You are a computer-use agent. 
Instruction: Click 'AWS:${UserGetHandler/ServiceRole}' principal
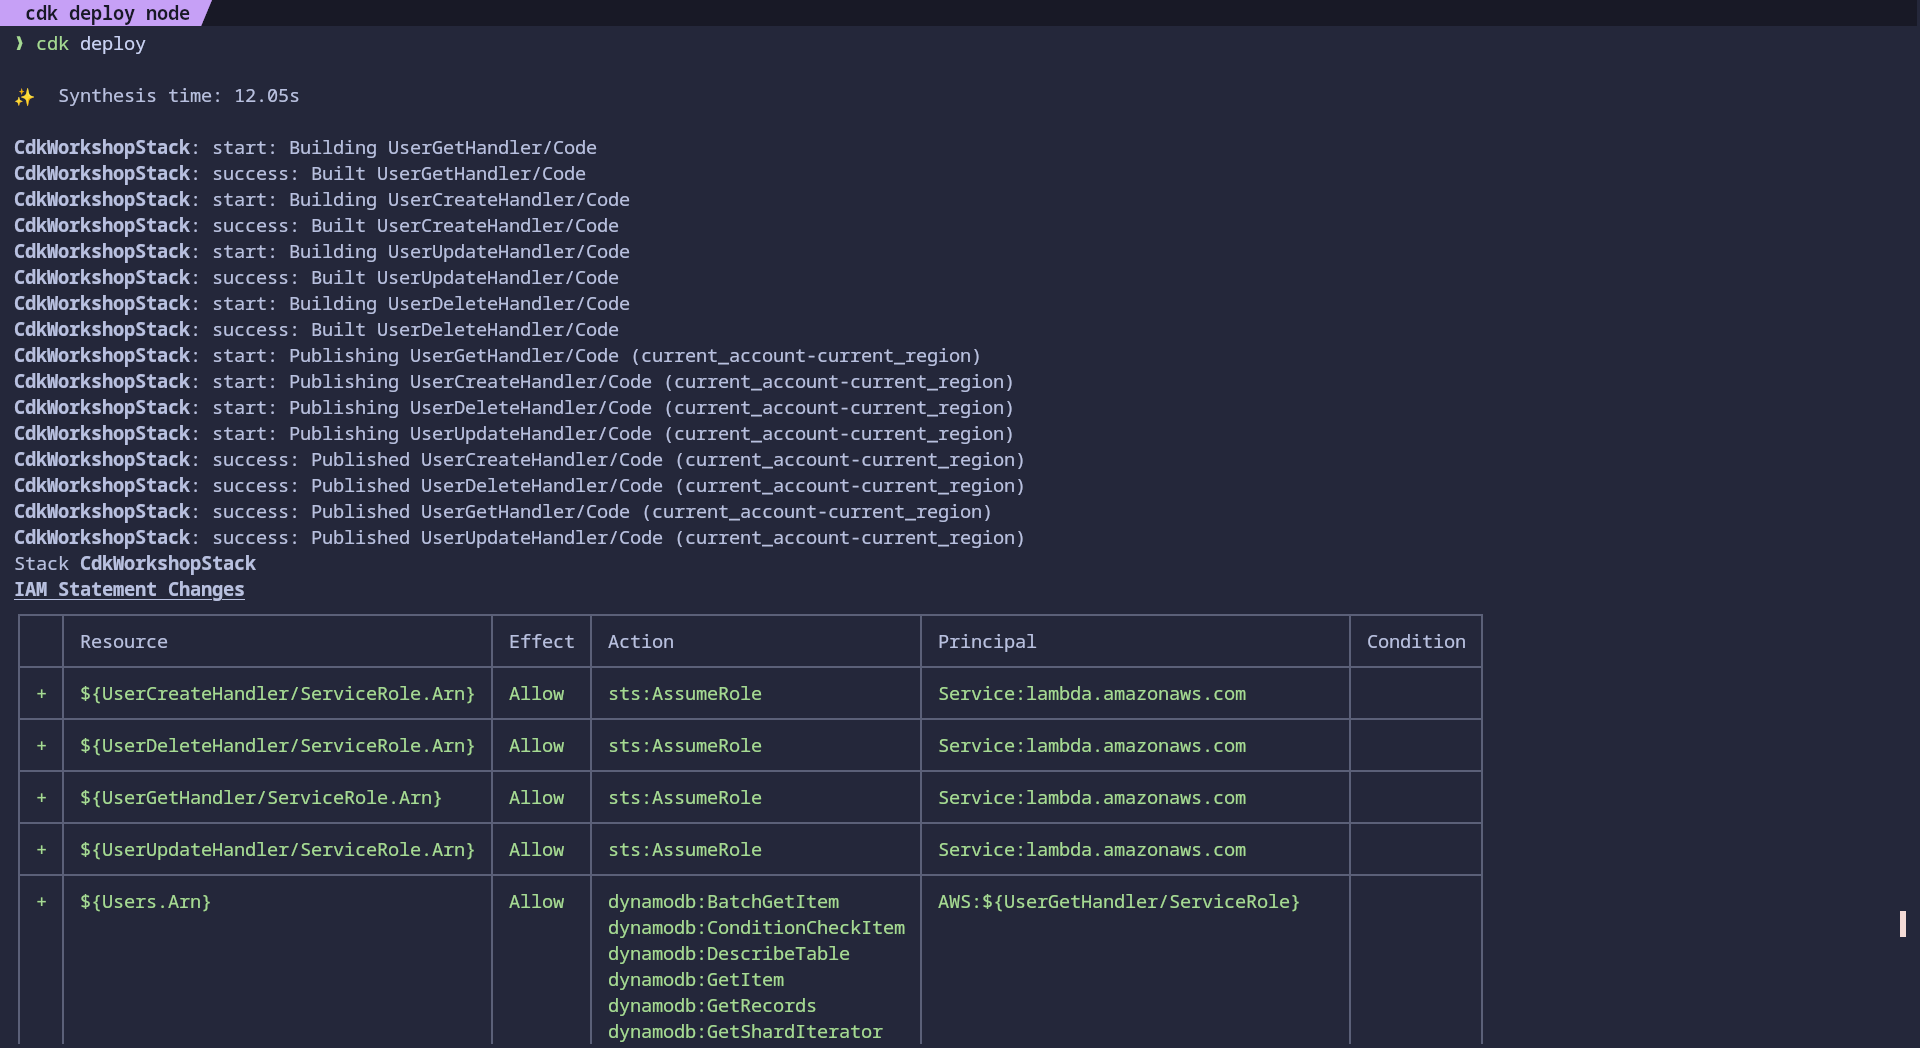pyautogui.click(x=1119, y=902)
